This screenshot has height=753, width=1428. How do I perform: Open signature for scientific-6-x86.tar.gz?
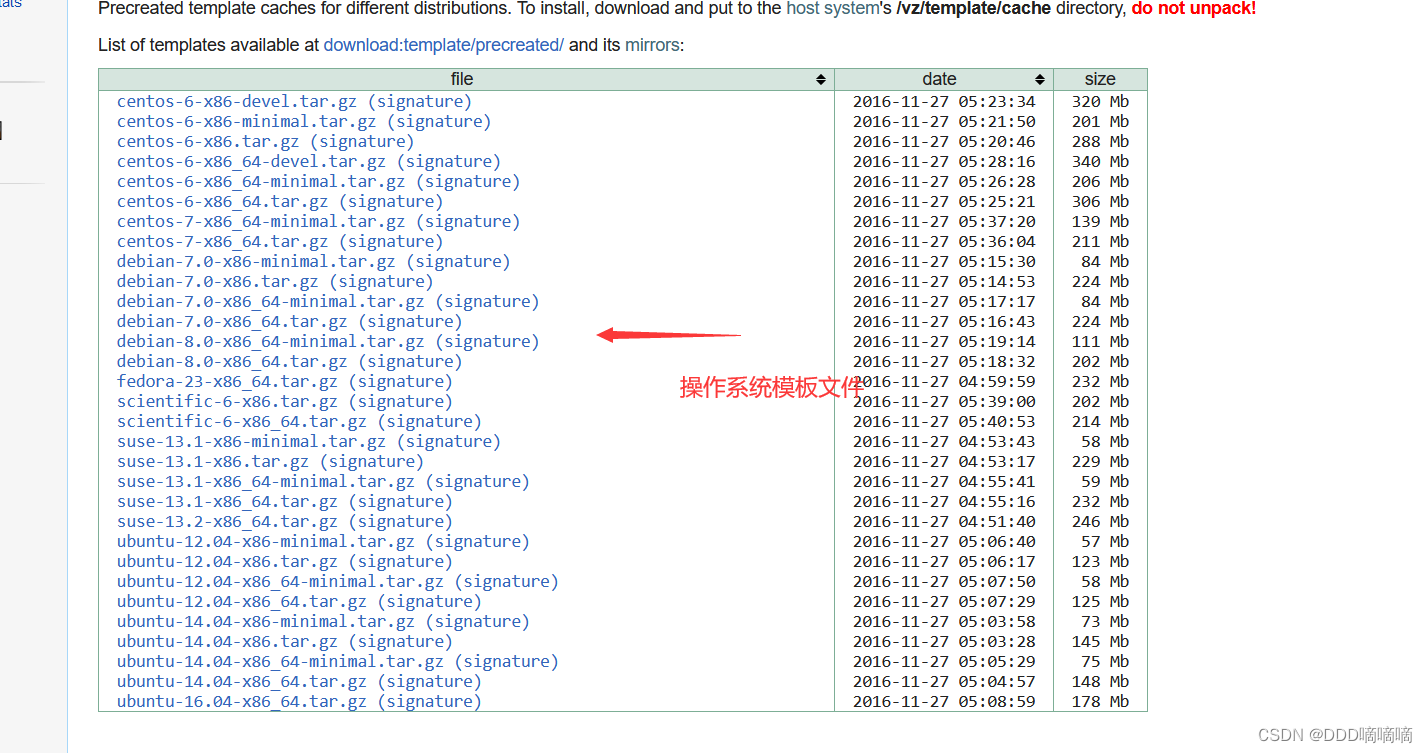(400, 401)
